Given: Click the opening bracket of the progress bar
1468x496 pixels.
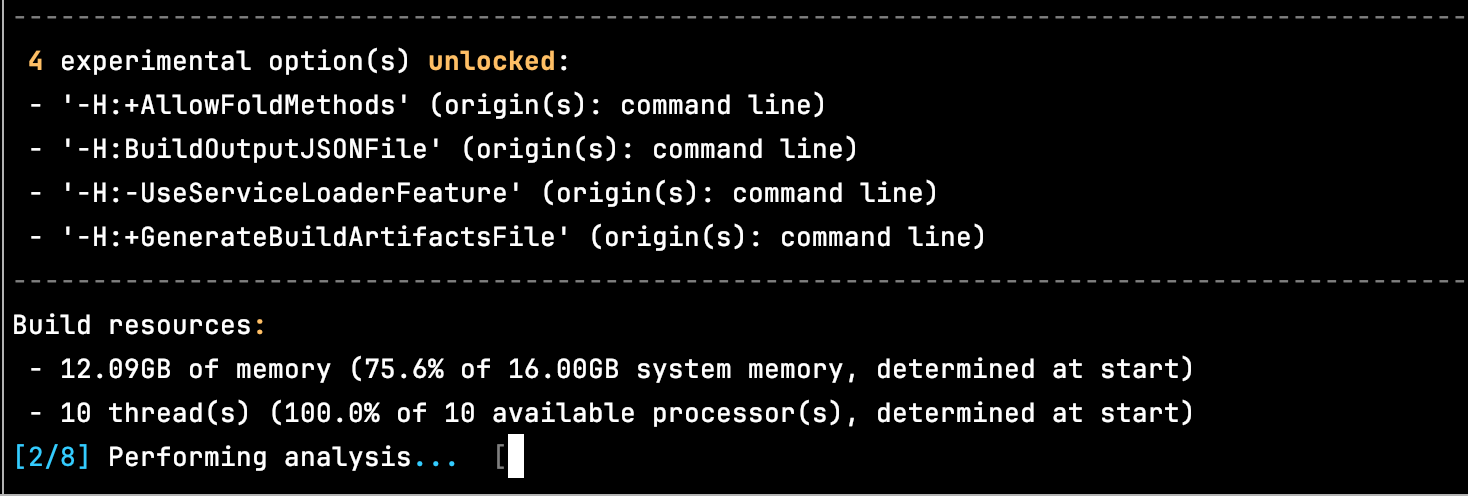Looking at the screenshot, I should tap(499, 457).
